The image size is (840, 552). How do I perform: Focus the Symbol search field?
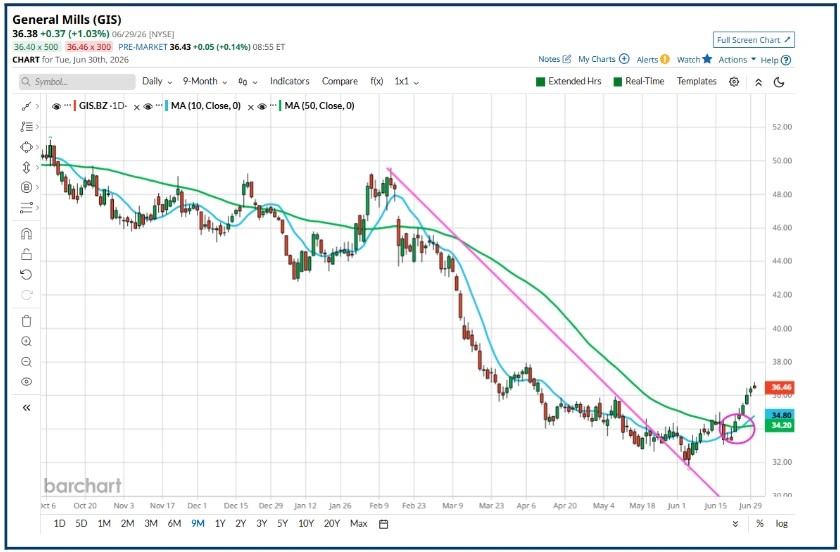click(78, 81)
